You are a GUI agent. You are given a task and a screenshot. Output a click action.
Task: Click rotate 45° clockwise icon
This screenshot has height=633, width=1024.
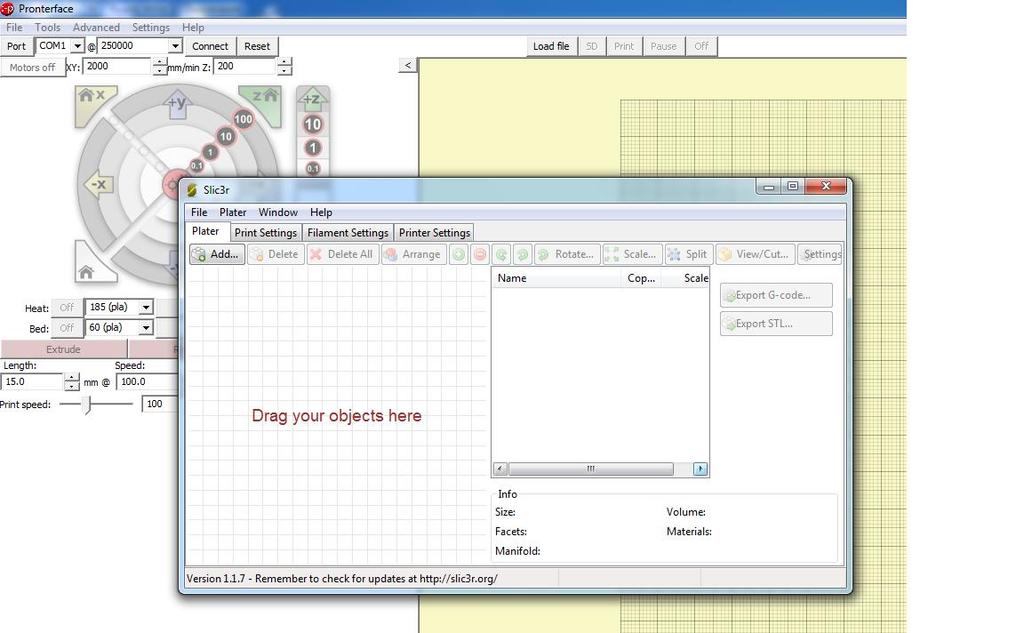click(x=522, y=254)
